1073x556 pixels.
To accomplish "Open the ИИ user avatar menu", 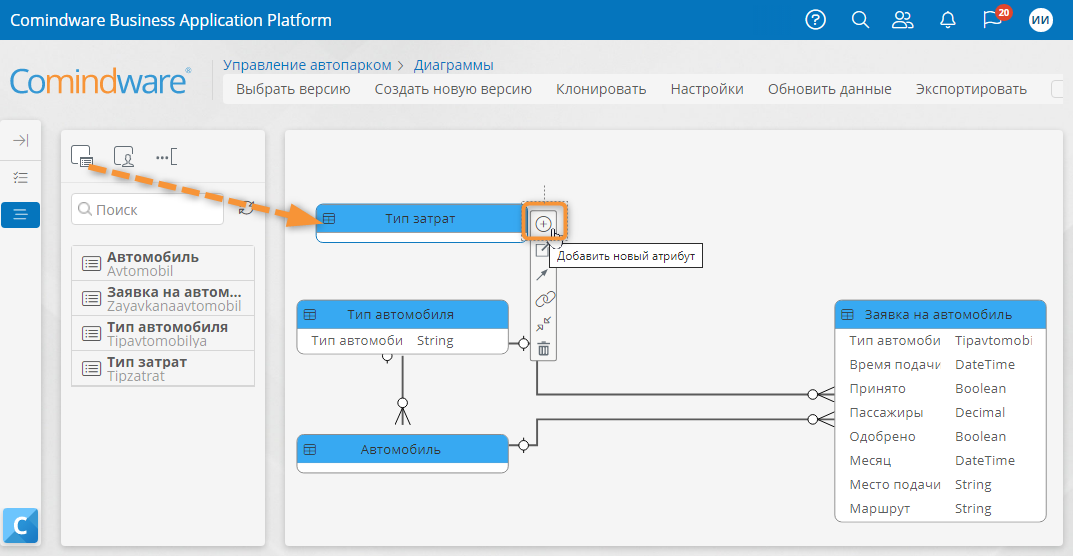I will point(1041,20).
